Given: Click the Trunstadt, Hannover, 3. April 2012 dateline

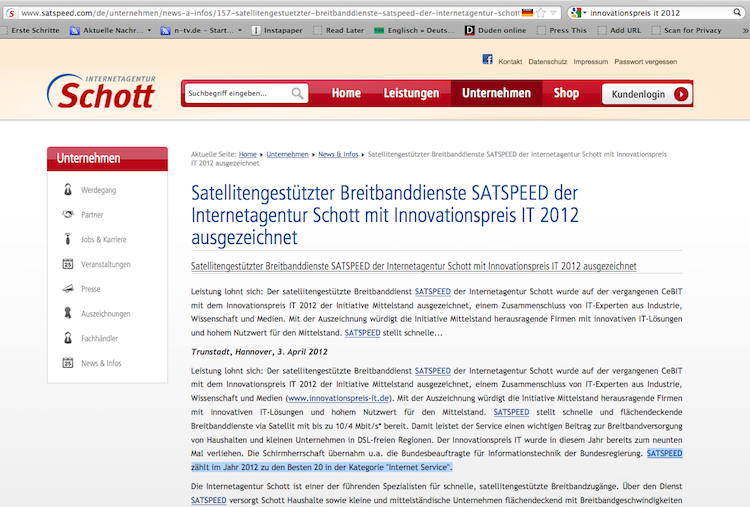Looking at the screenshot, I should click(259, 352).
